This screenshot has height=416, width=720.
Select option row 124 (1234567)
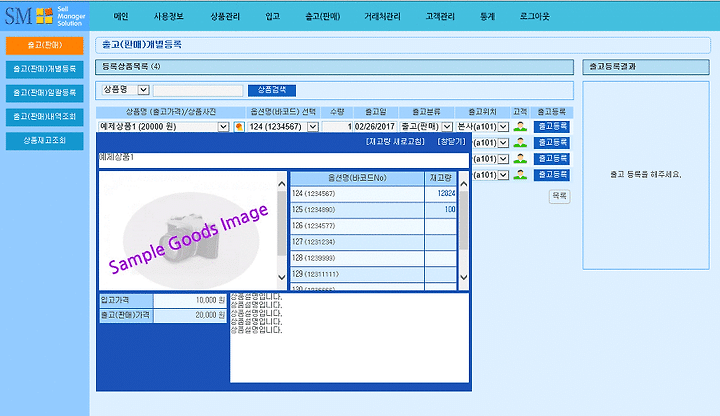tap(373, 194)
